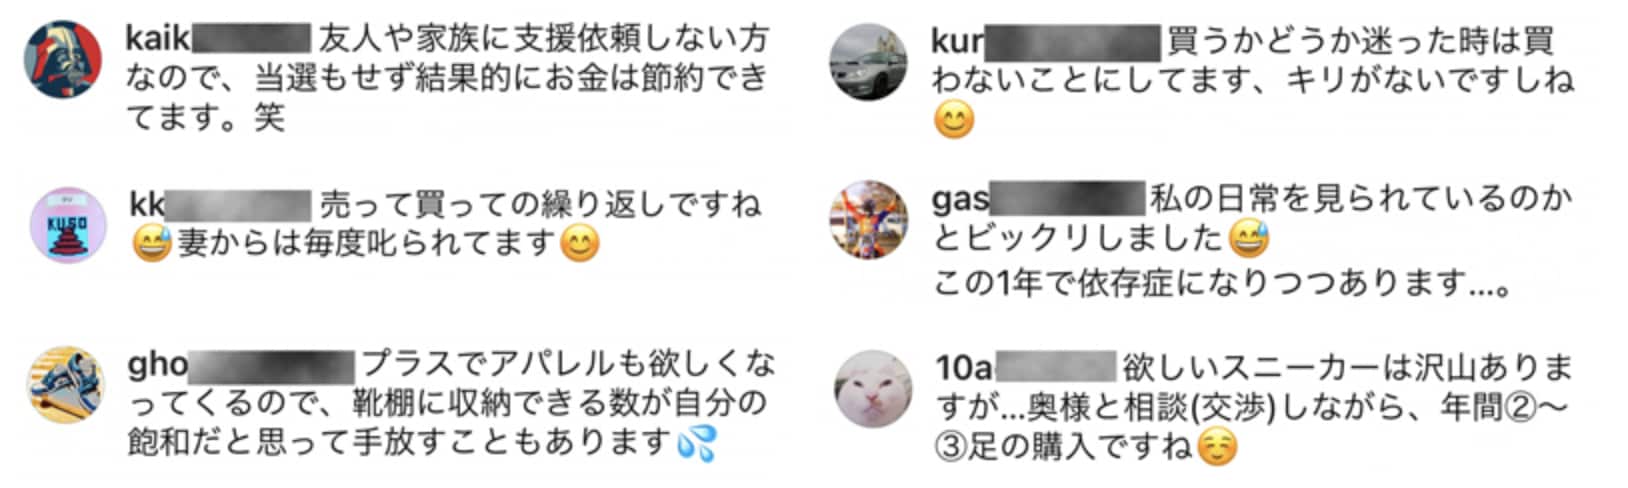The height and width of the screenshot is (488, 1628).
Task: Click the white cat avatar of 10a
Action: pos(872,388)
